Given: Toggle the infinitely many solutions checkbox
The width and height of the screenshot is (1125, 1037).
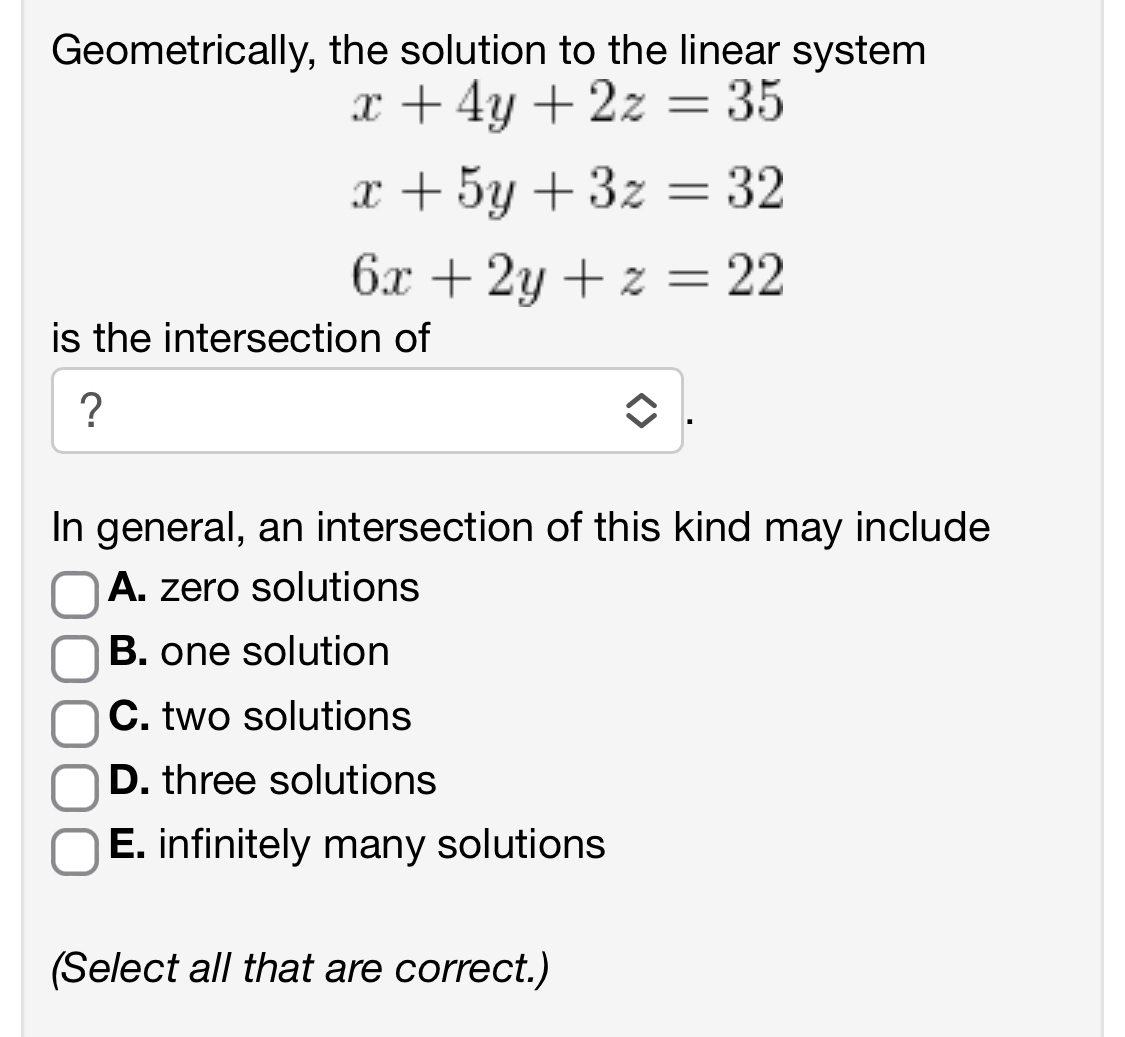Looking at the screenshot, I should [x=74, y=854].
